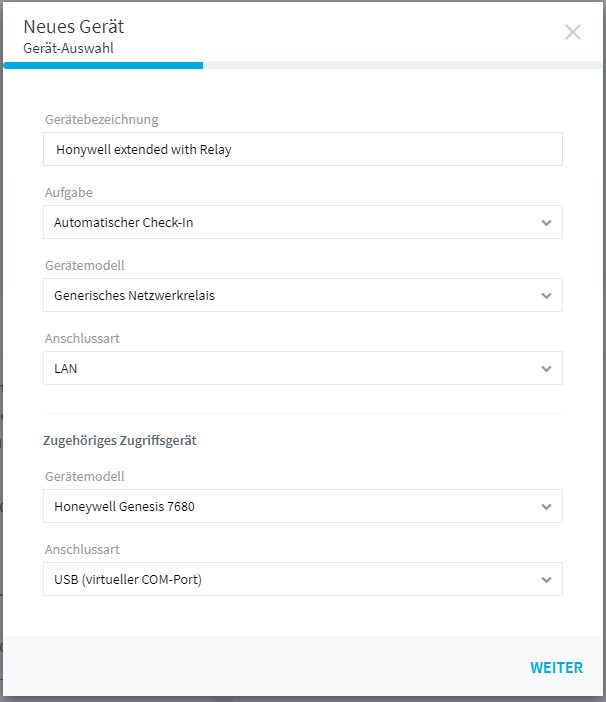Viewport: 606px width, 702px height.
Task: Open the LAN Anschlussart dropdown
Action: click(303, 368)
